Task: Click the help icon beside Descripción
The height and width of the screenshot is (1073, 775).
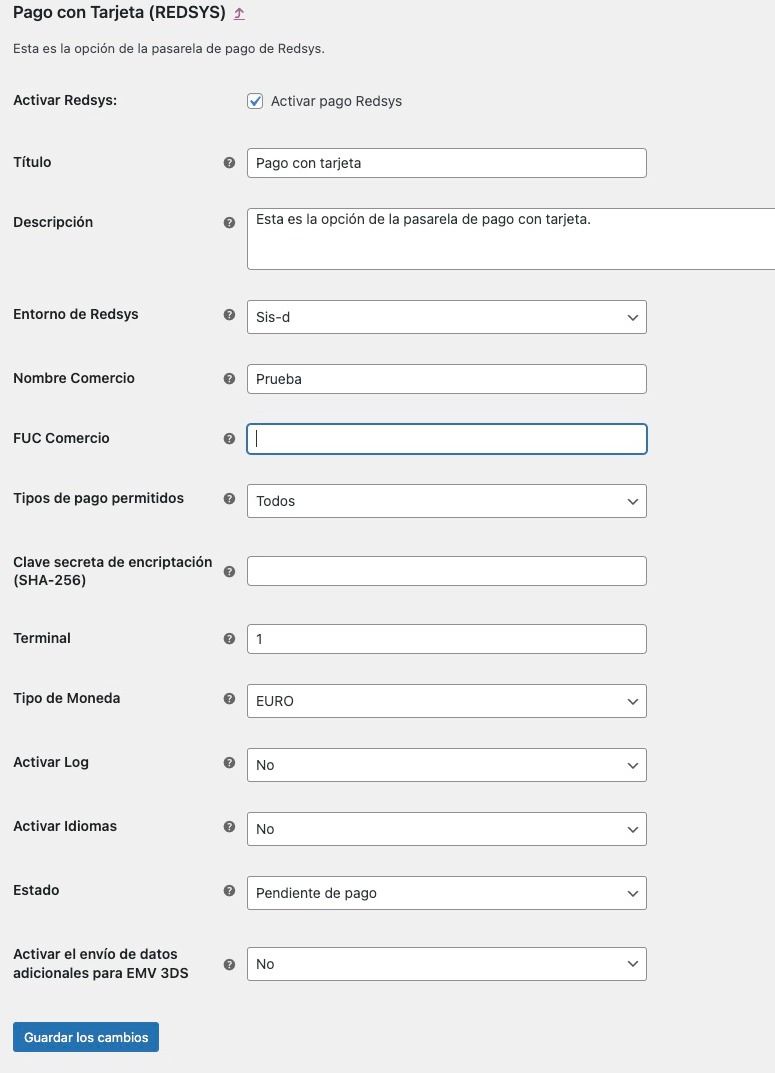Action: coord(229,222)
